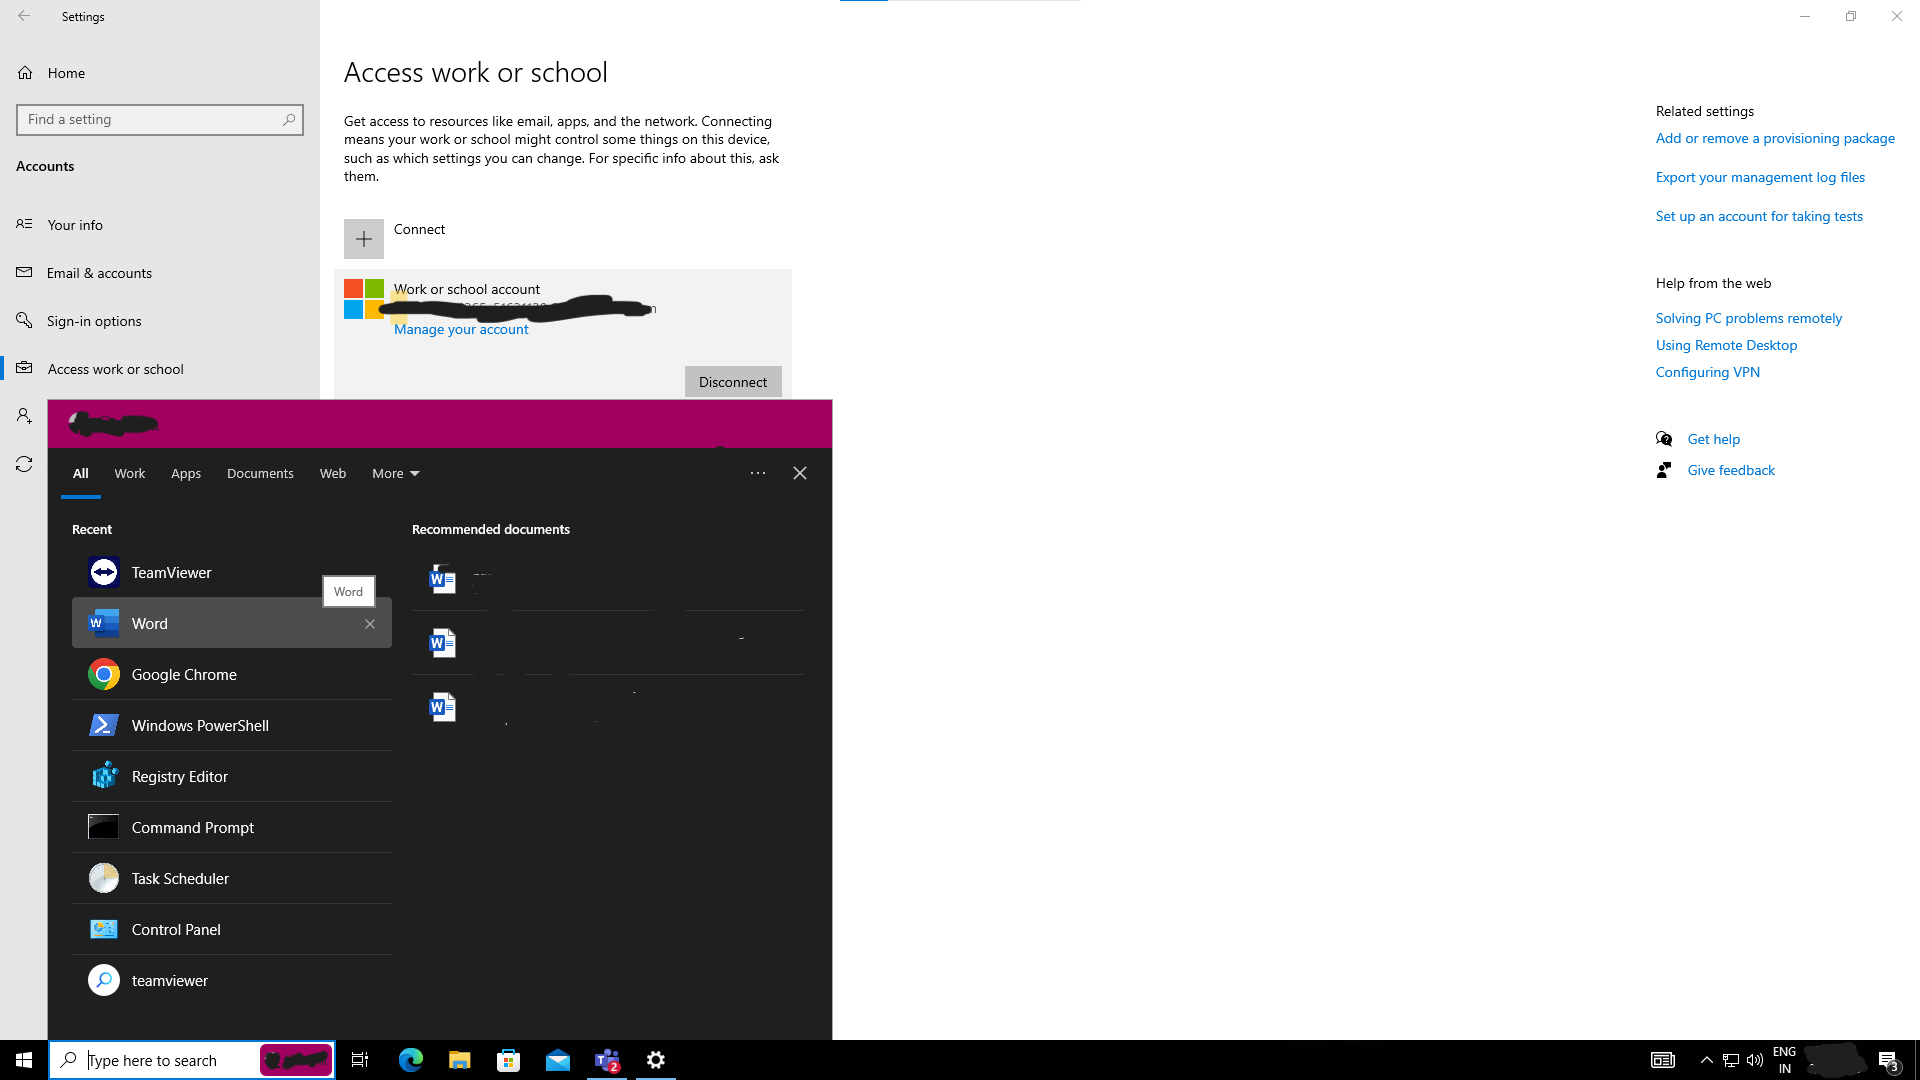1920x1080 pixels.
Task: Launch Microsoft Edge from taskbar
Action: tap(411, 1060)
